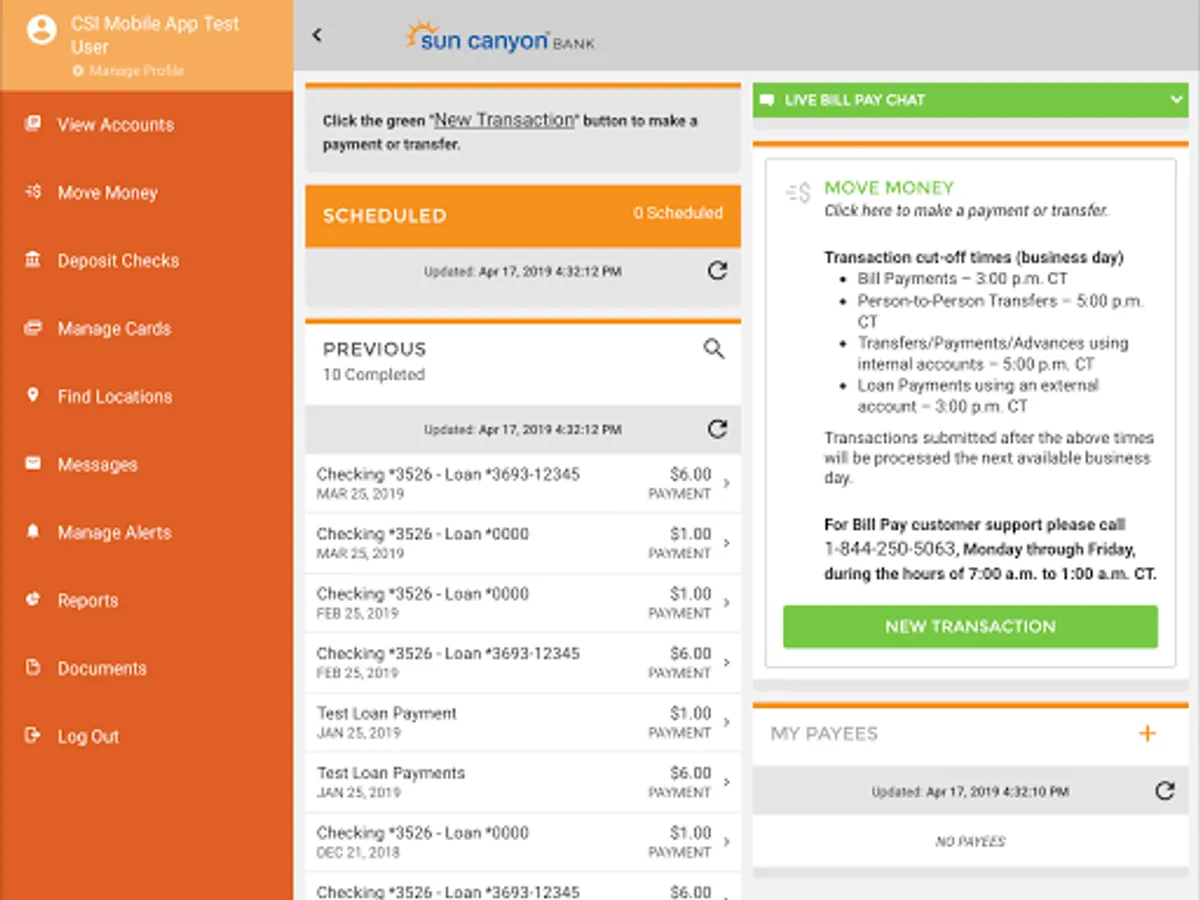
Task: Refresh the Previous transactions list
Action: pos(717,429)
